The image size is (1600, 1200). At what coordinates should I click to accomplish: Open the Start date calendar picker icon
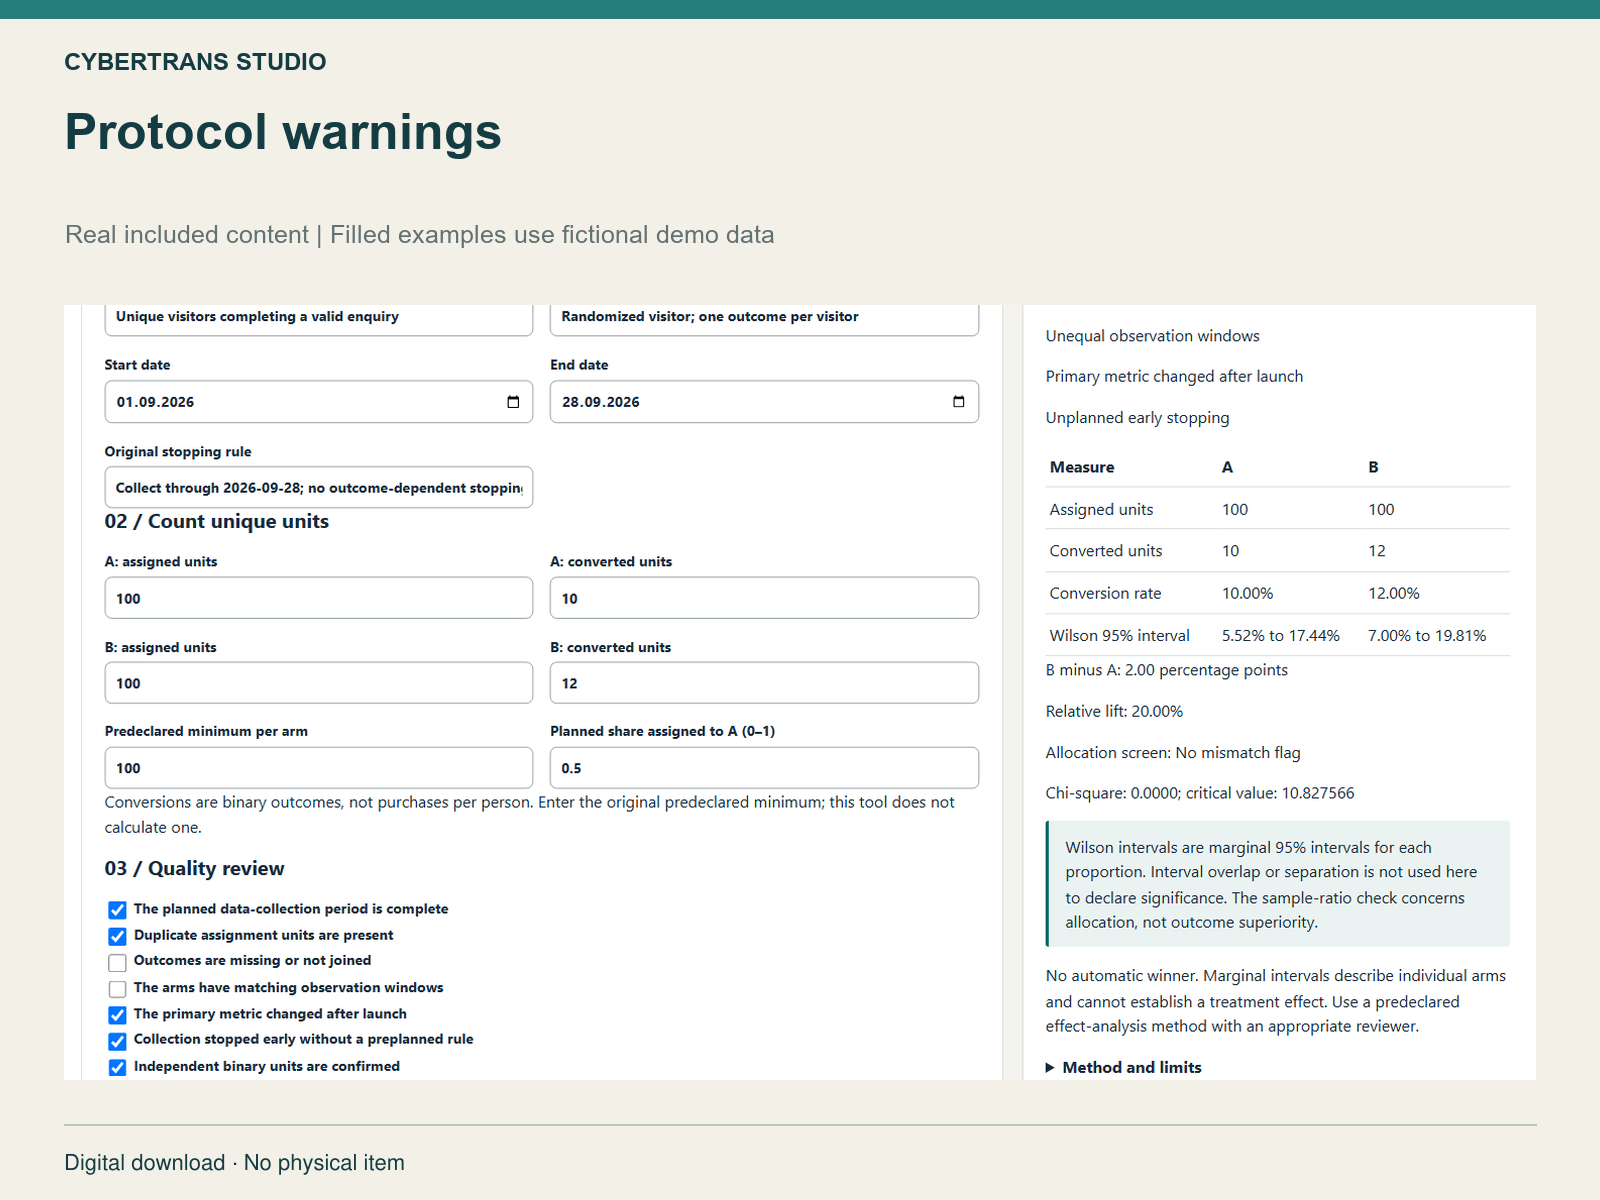click(513, 402)
